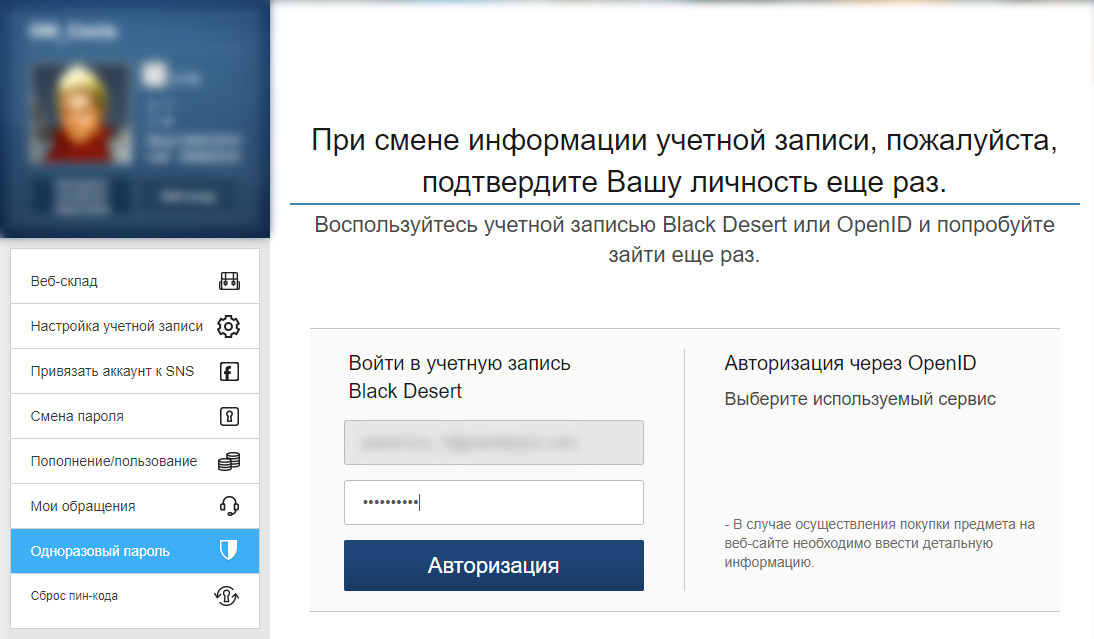The width and height of the screenshot is (1094, 639).
Task: Click the blurred email input field
Action: pyautogui.click(x=494, y=442)
